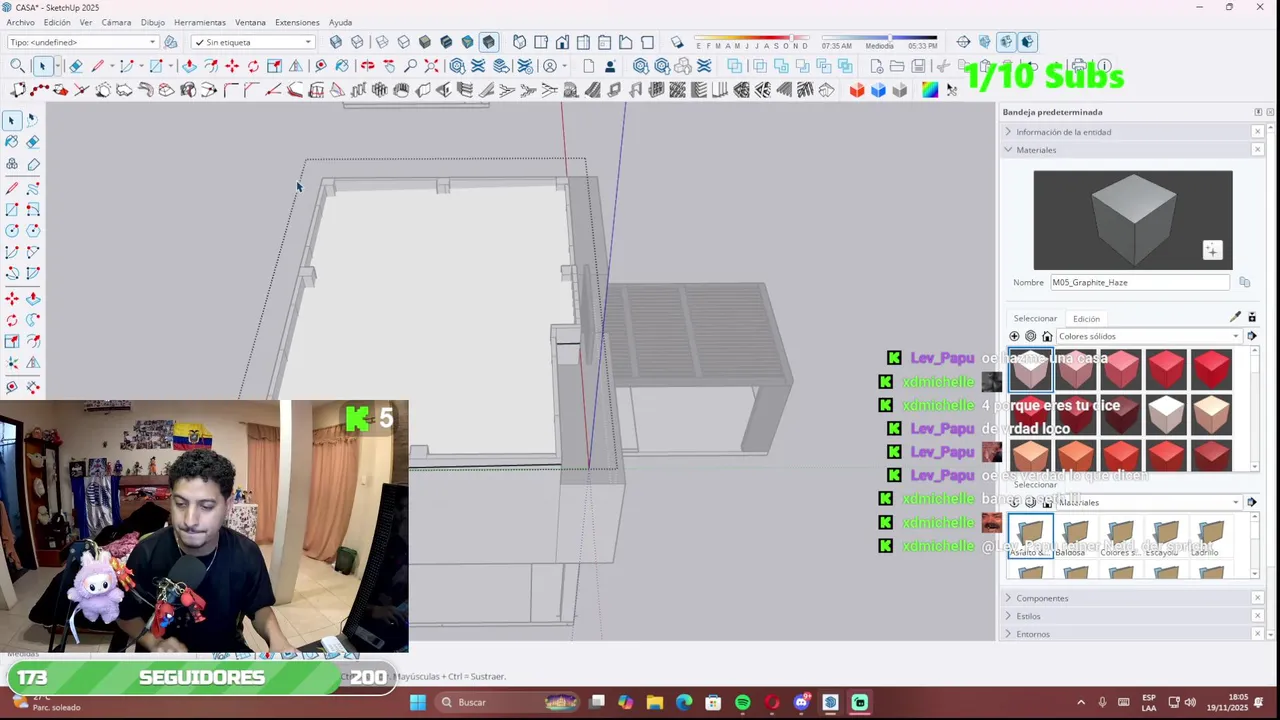The width and height of the screenshot is (1280, 720).
Task: Click the Zoom Extents icon in top toolbar
Action: tap(431, 66)
